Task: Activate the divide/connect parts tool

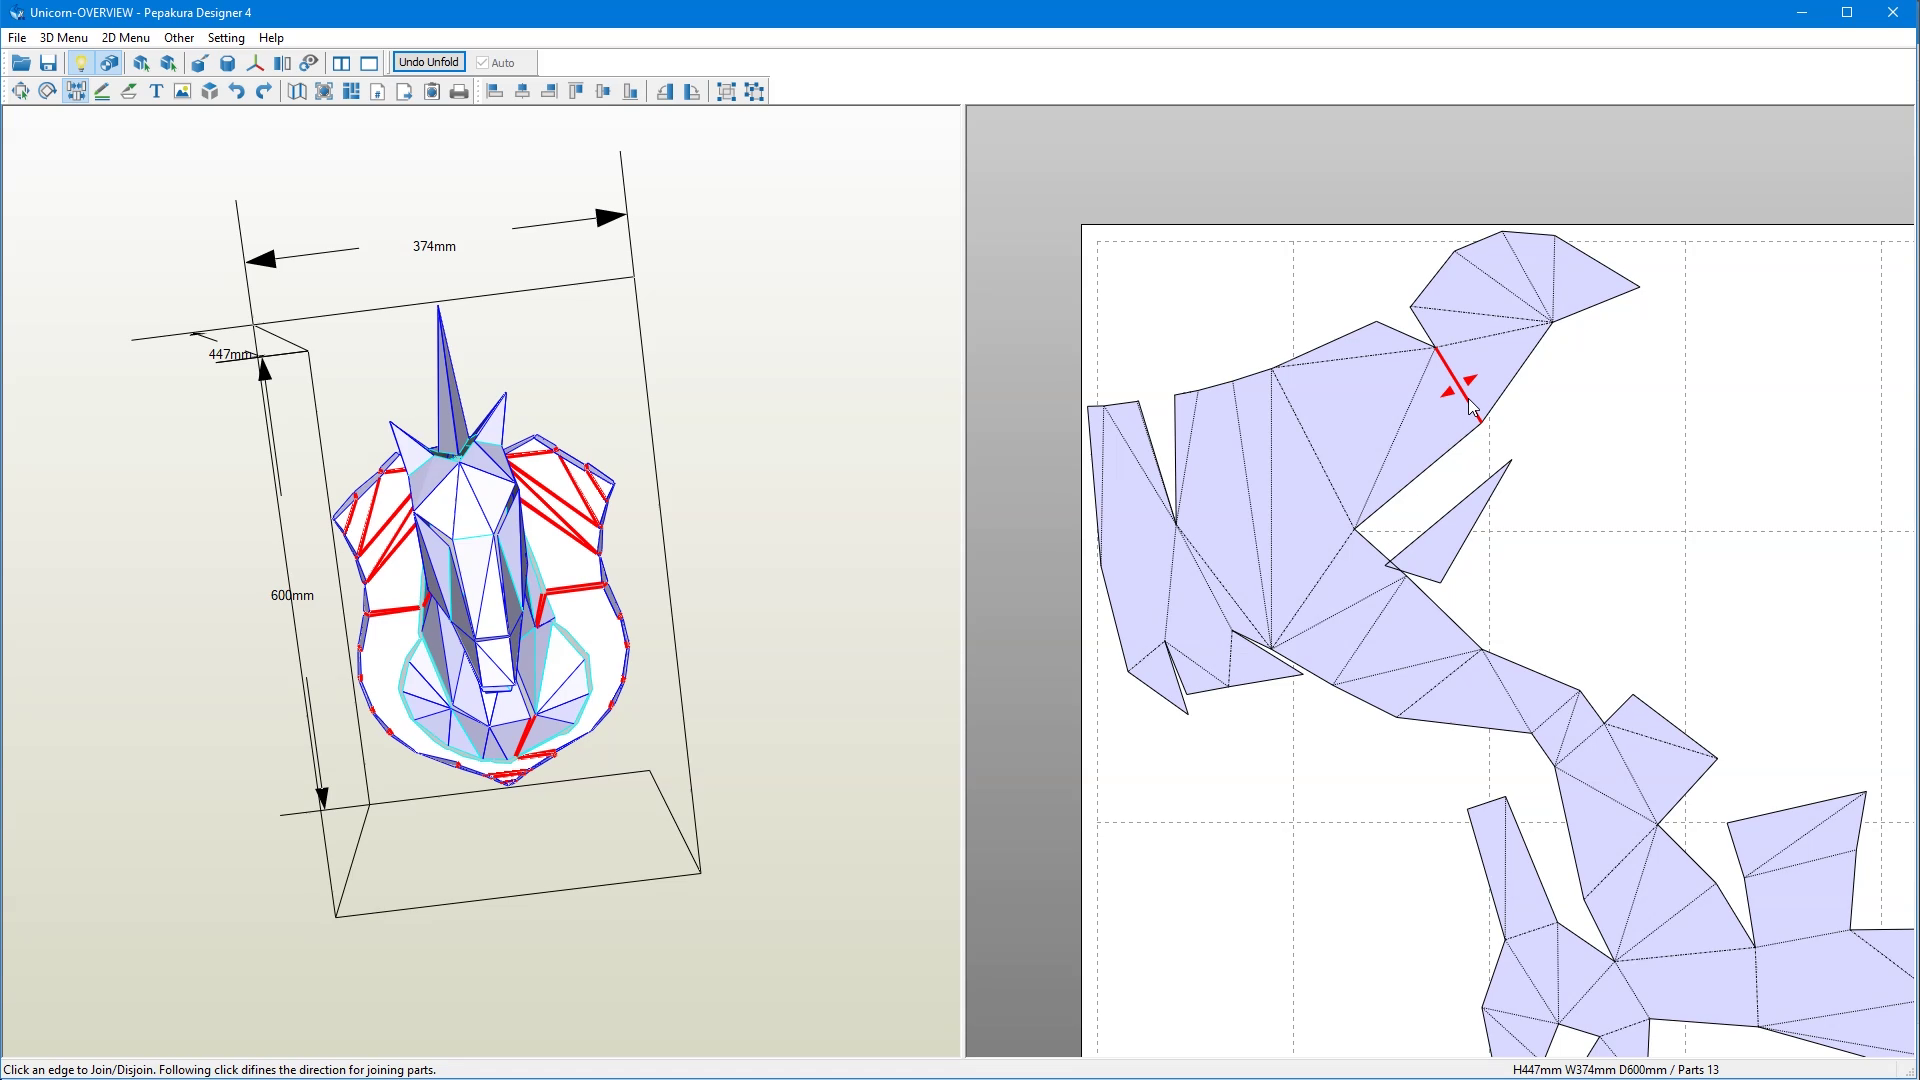Action: (x=75, y=91)
